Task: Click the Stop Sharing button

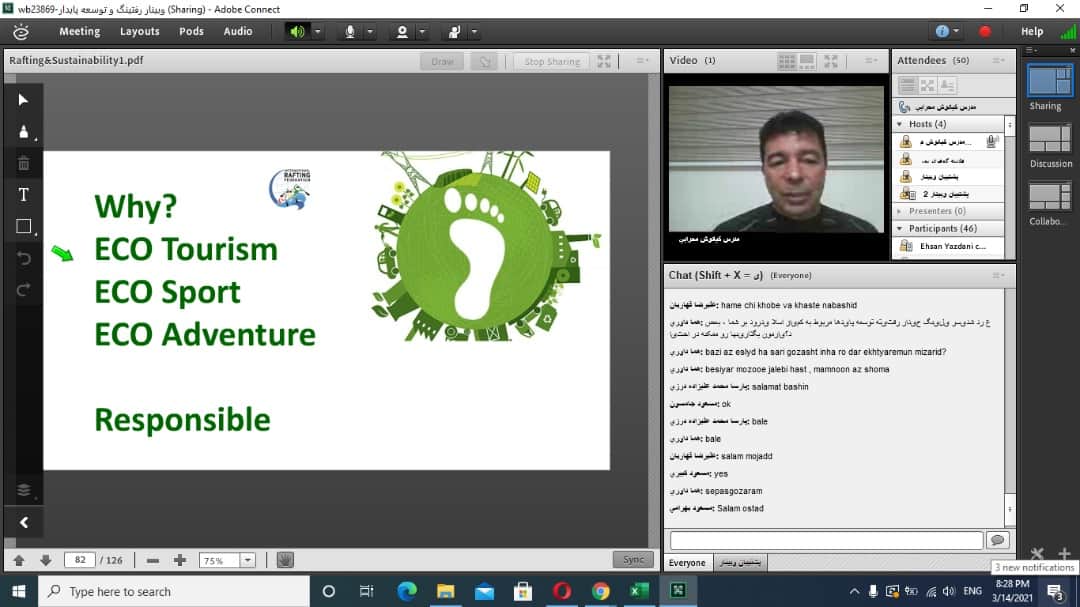Action: tap(551, 61)
